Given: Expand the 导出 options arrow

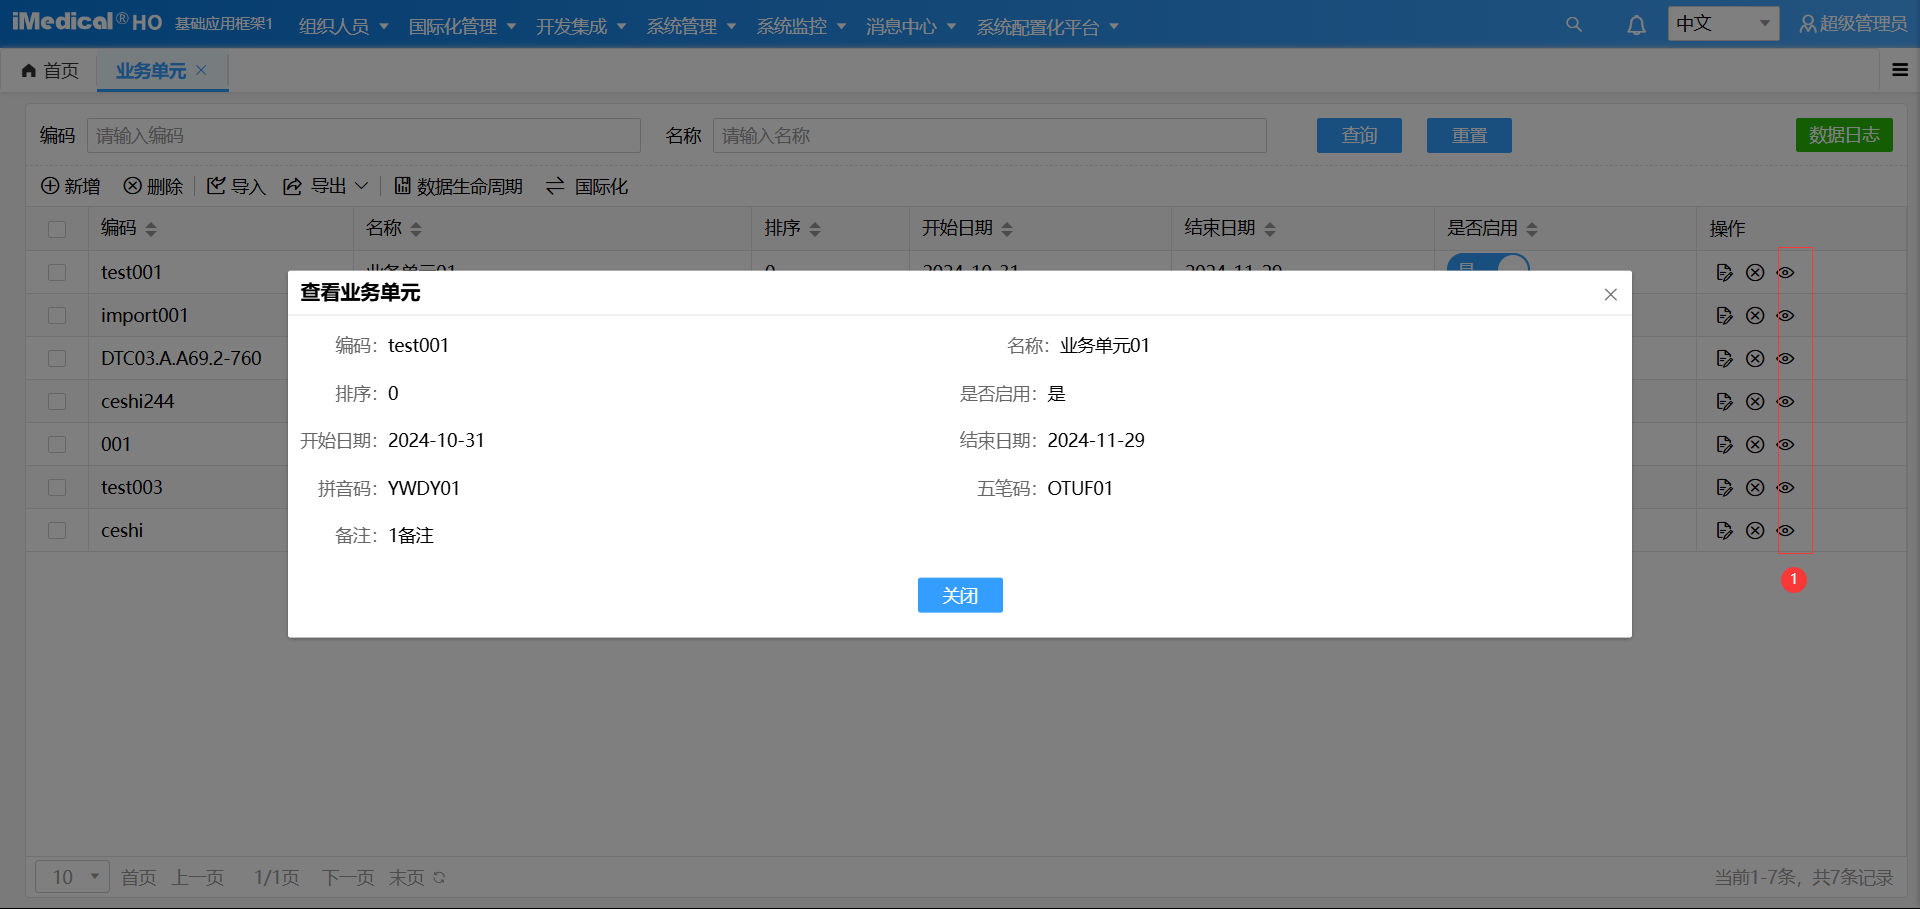Looking at the screenshot, I should 361,186.
